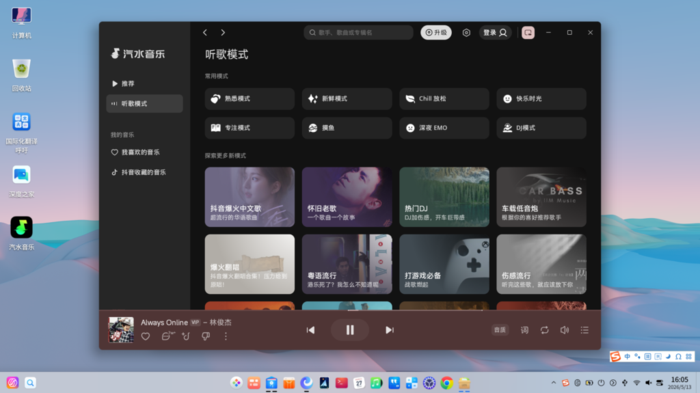
Task: Pause the current song
Action: pos(350,330)
